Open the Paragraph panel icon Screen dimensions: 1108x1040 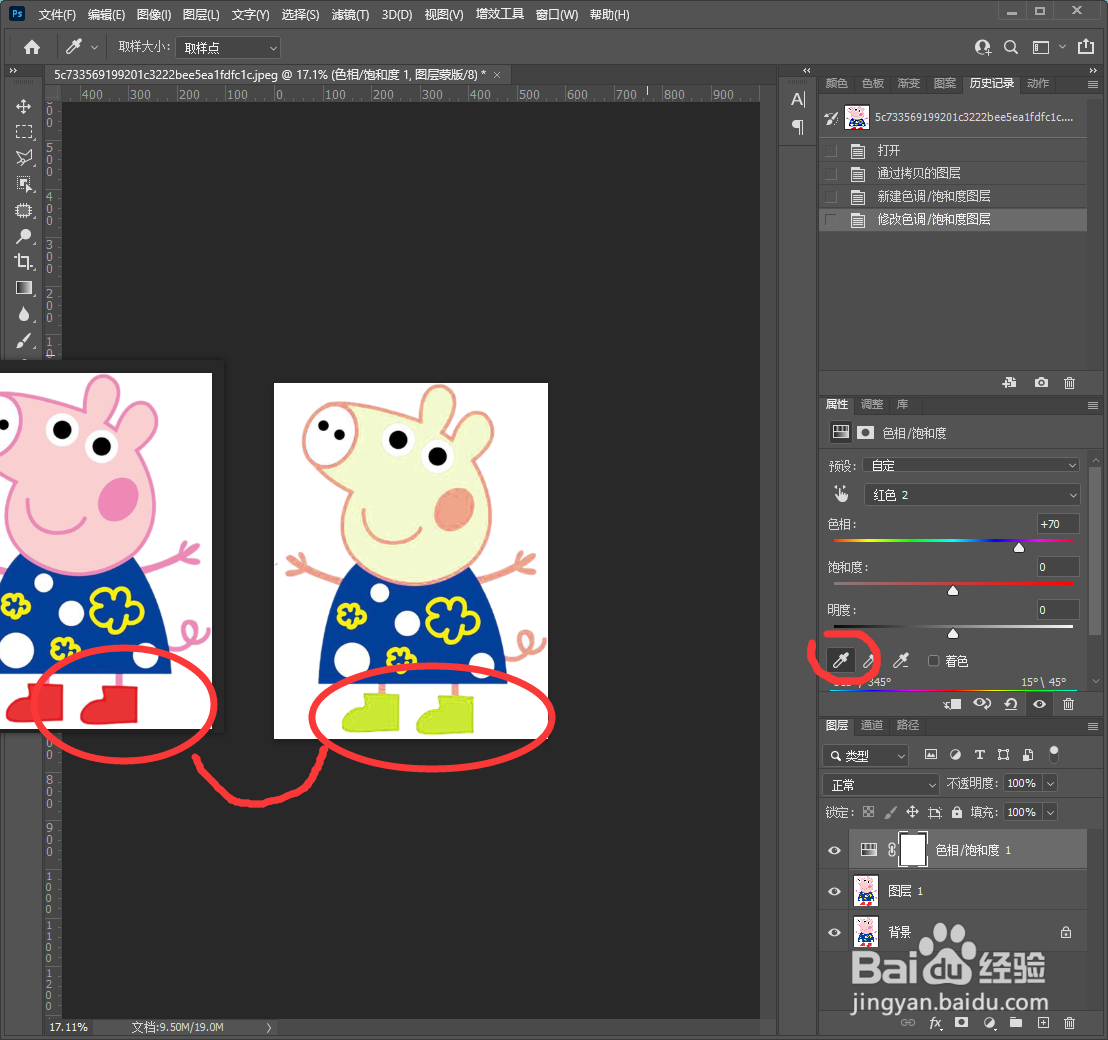point(798,127)
